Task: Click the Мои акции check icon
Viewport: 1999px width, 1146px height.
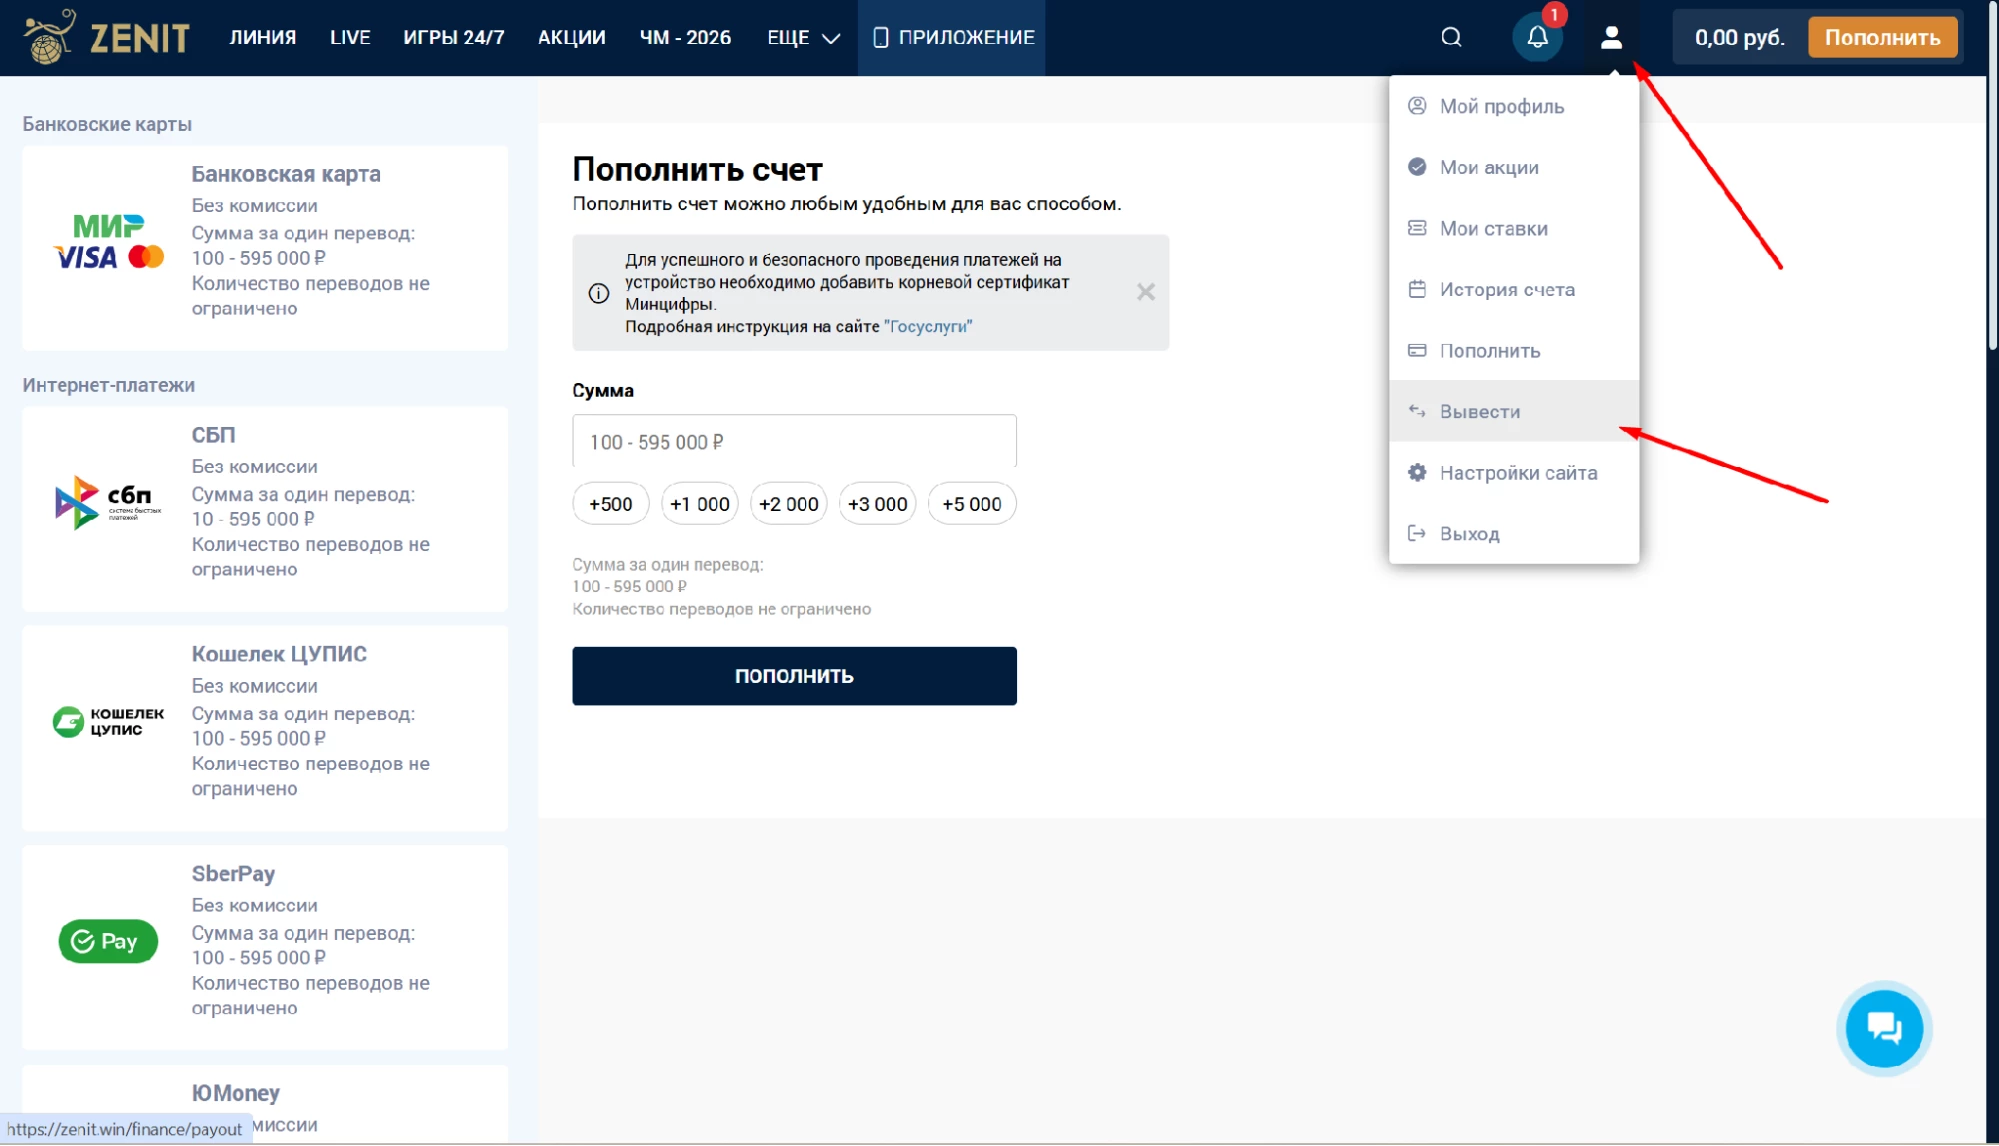Action: pos(1417,167)
